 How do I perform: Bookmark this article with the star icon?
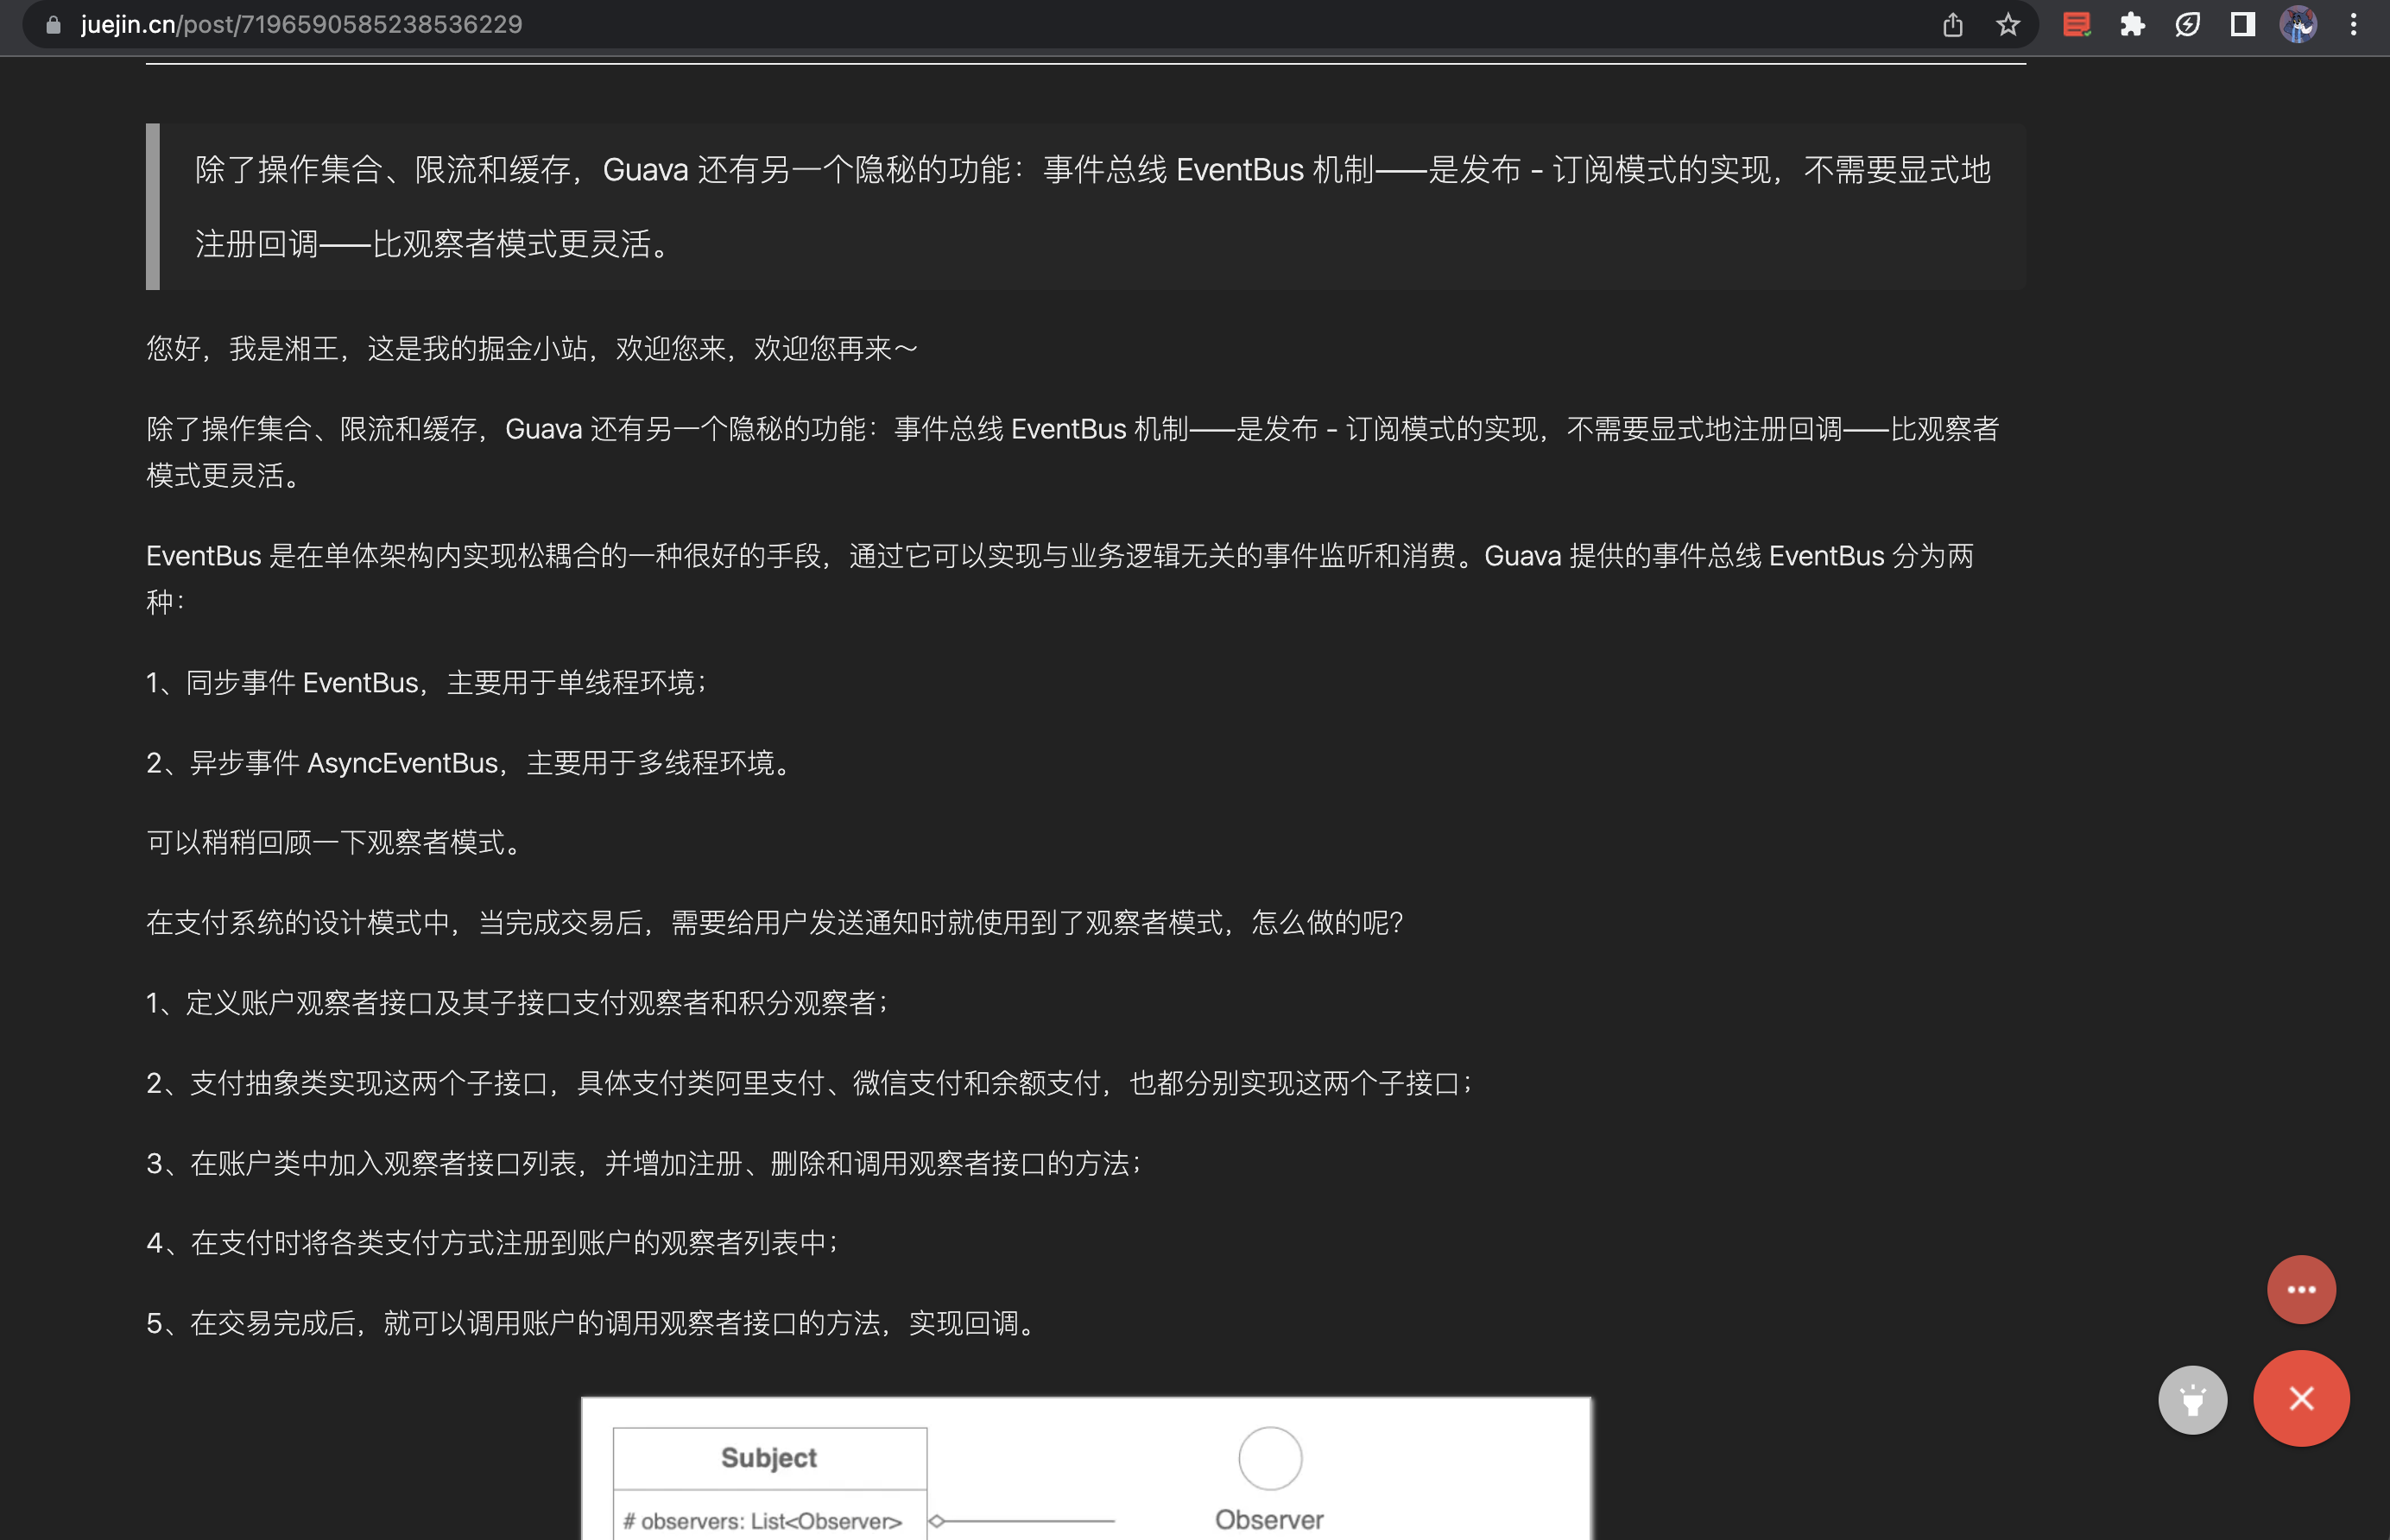(2007, 24)
